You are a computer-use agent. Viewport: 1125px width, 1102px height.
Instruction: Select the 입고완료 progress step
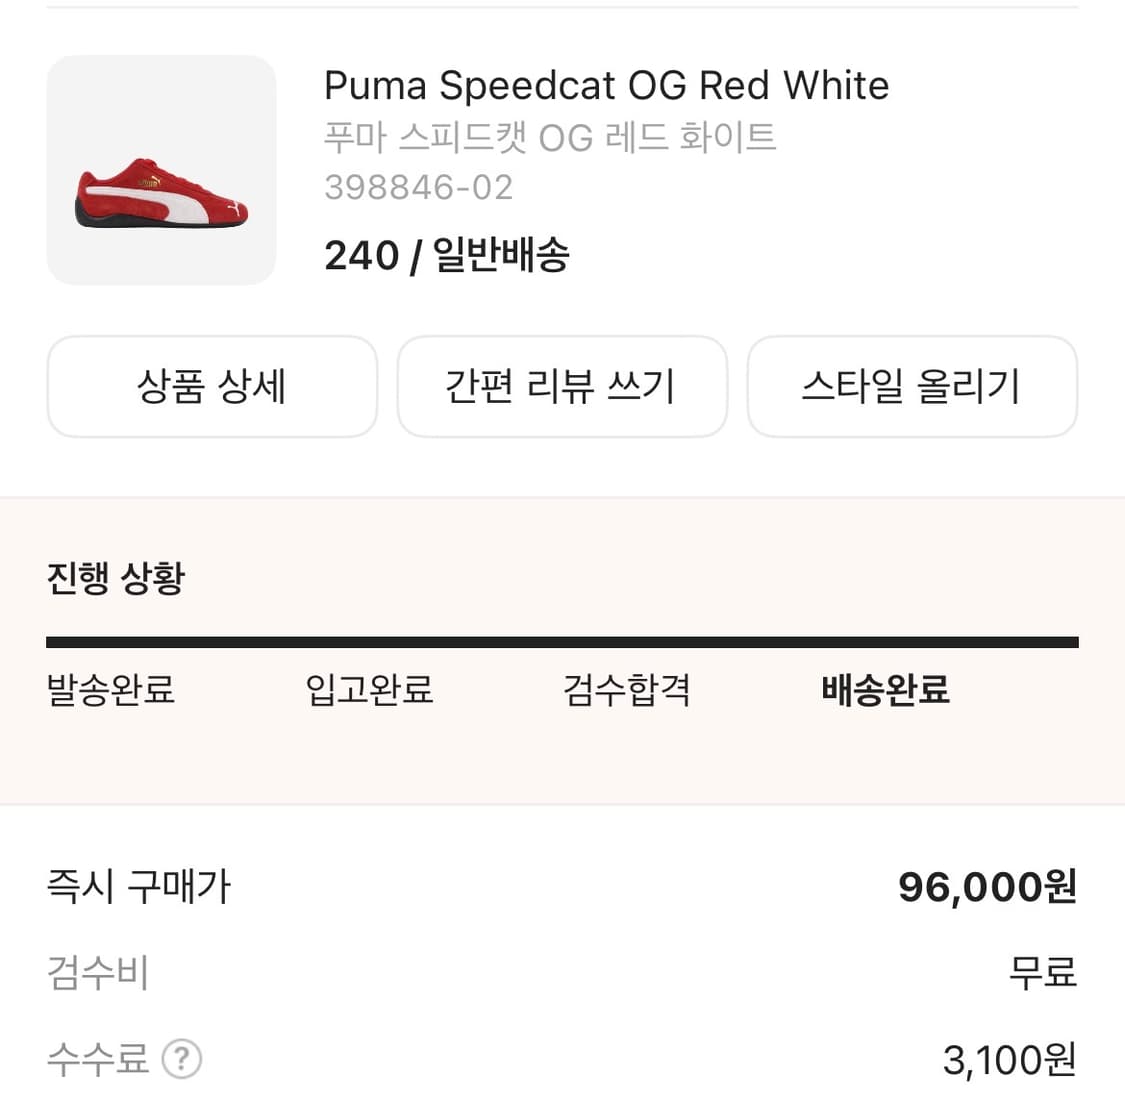pos(367,690)
